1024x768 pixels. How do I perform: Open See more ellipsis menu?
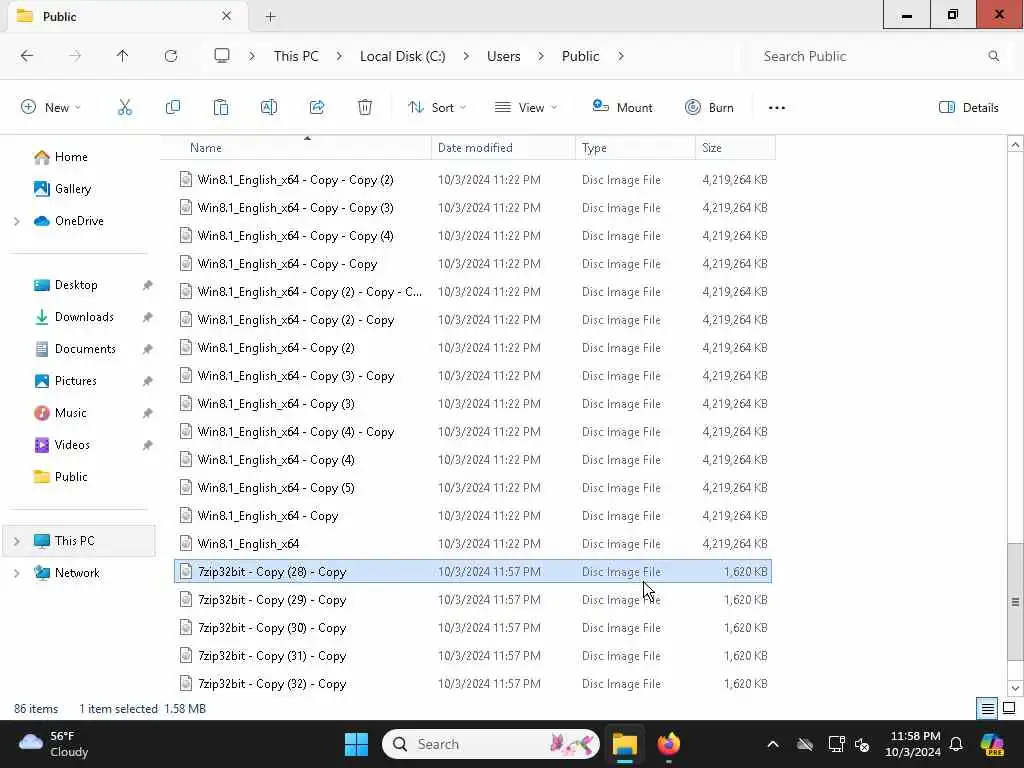(776, 108)
